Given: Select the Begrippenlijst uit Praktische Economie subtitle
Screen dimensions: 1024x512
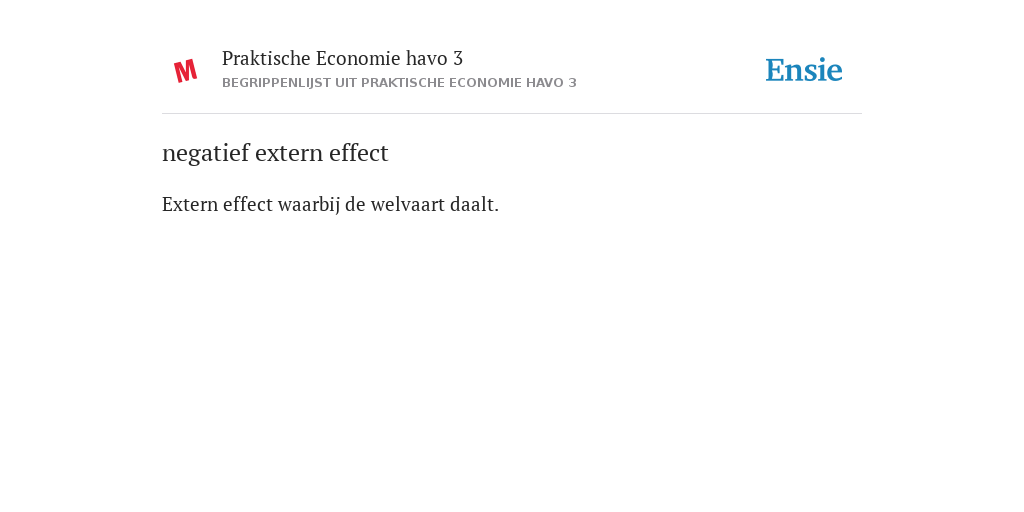Looking at the screenshot, I should click(x=399, y=83).
